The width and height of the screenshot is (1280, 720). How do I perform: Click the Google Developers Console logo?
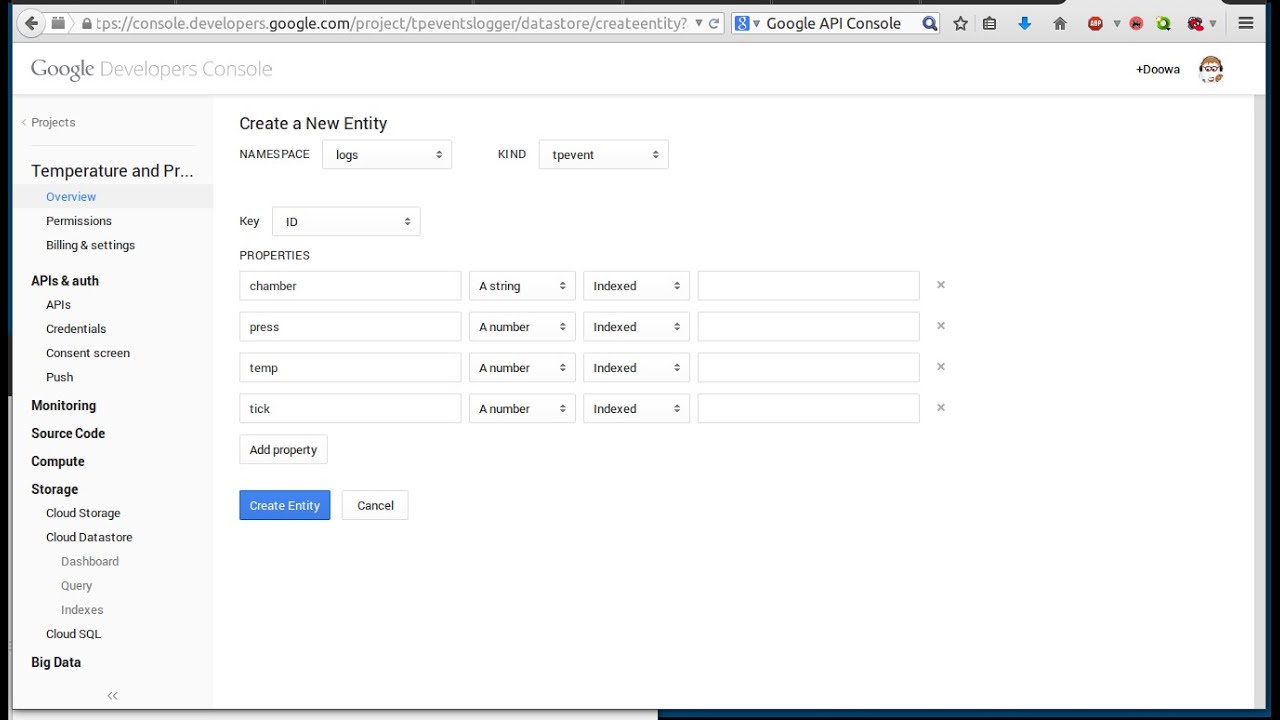coord(151,69)
